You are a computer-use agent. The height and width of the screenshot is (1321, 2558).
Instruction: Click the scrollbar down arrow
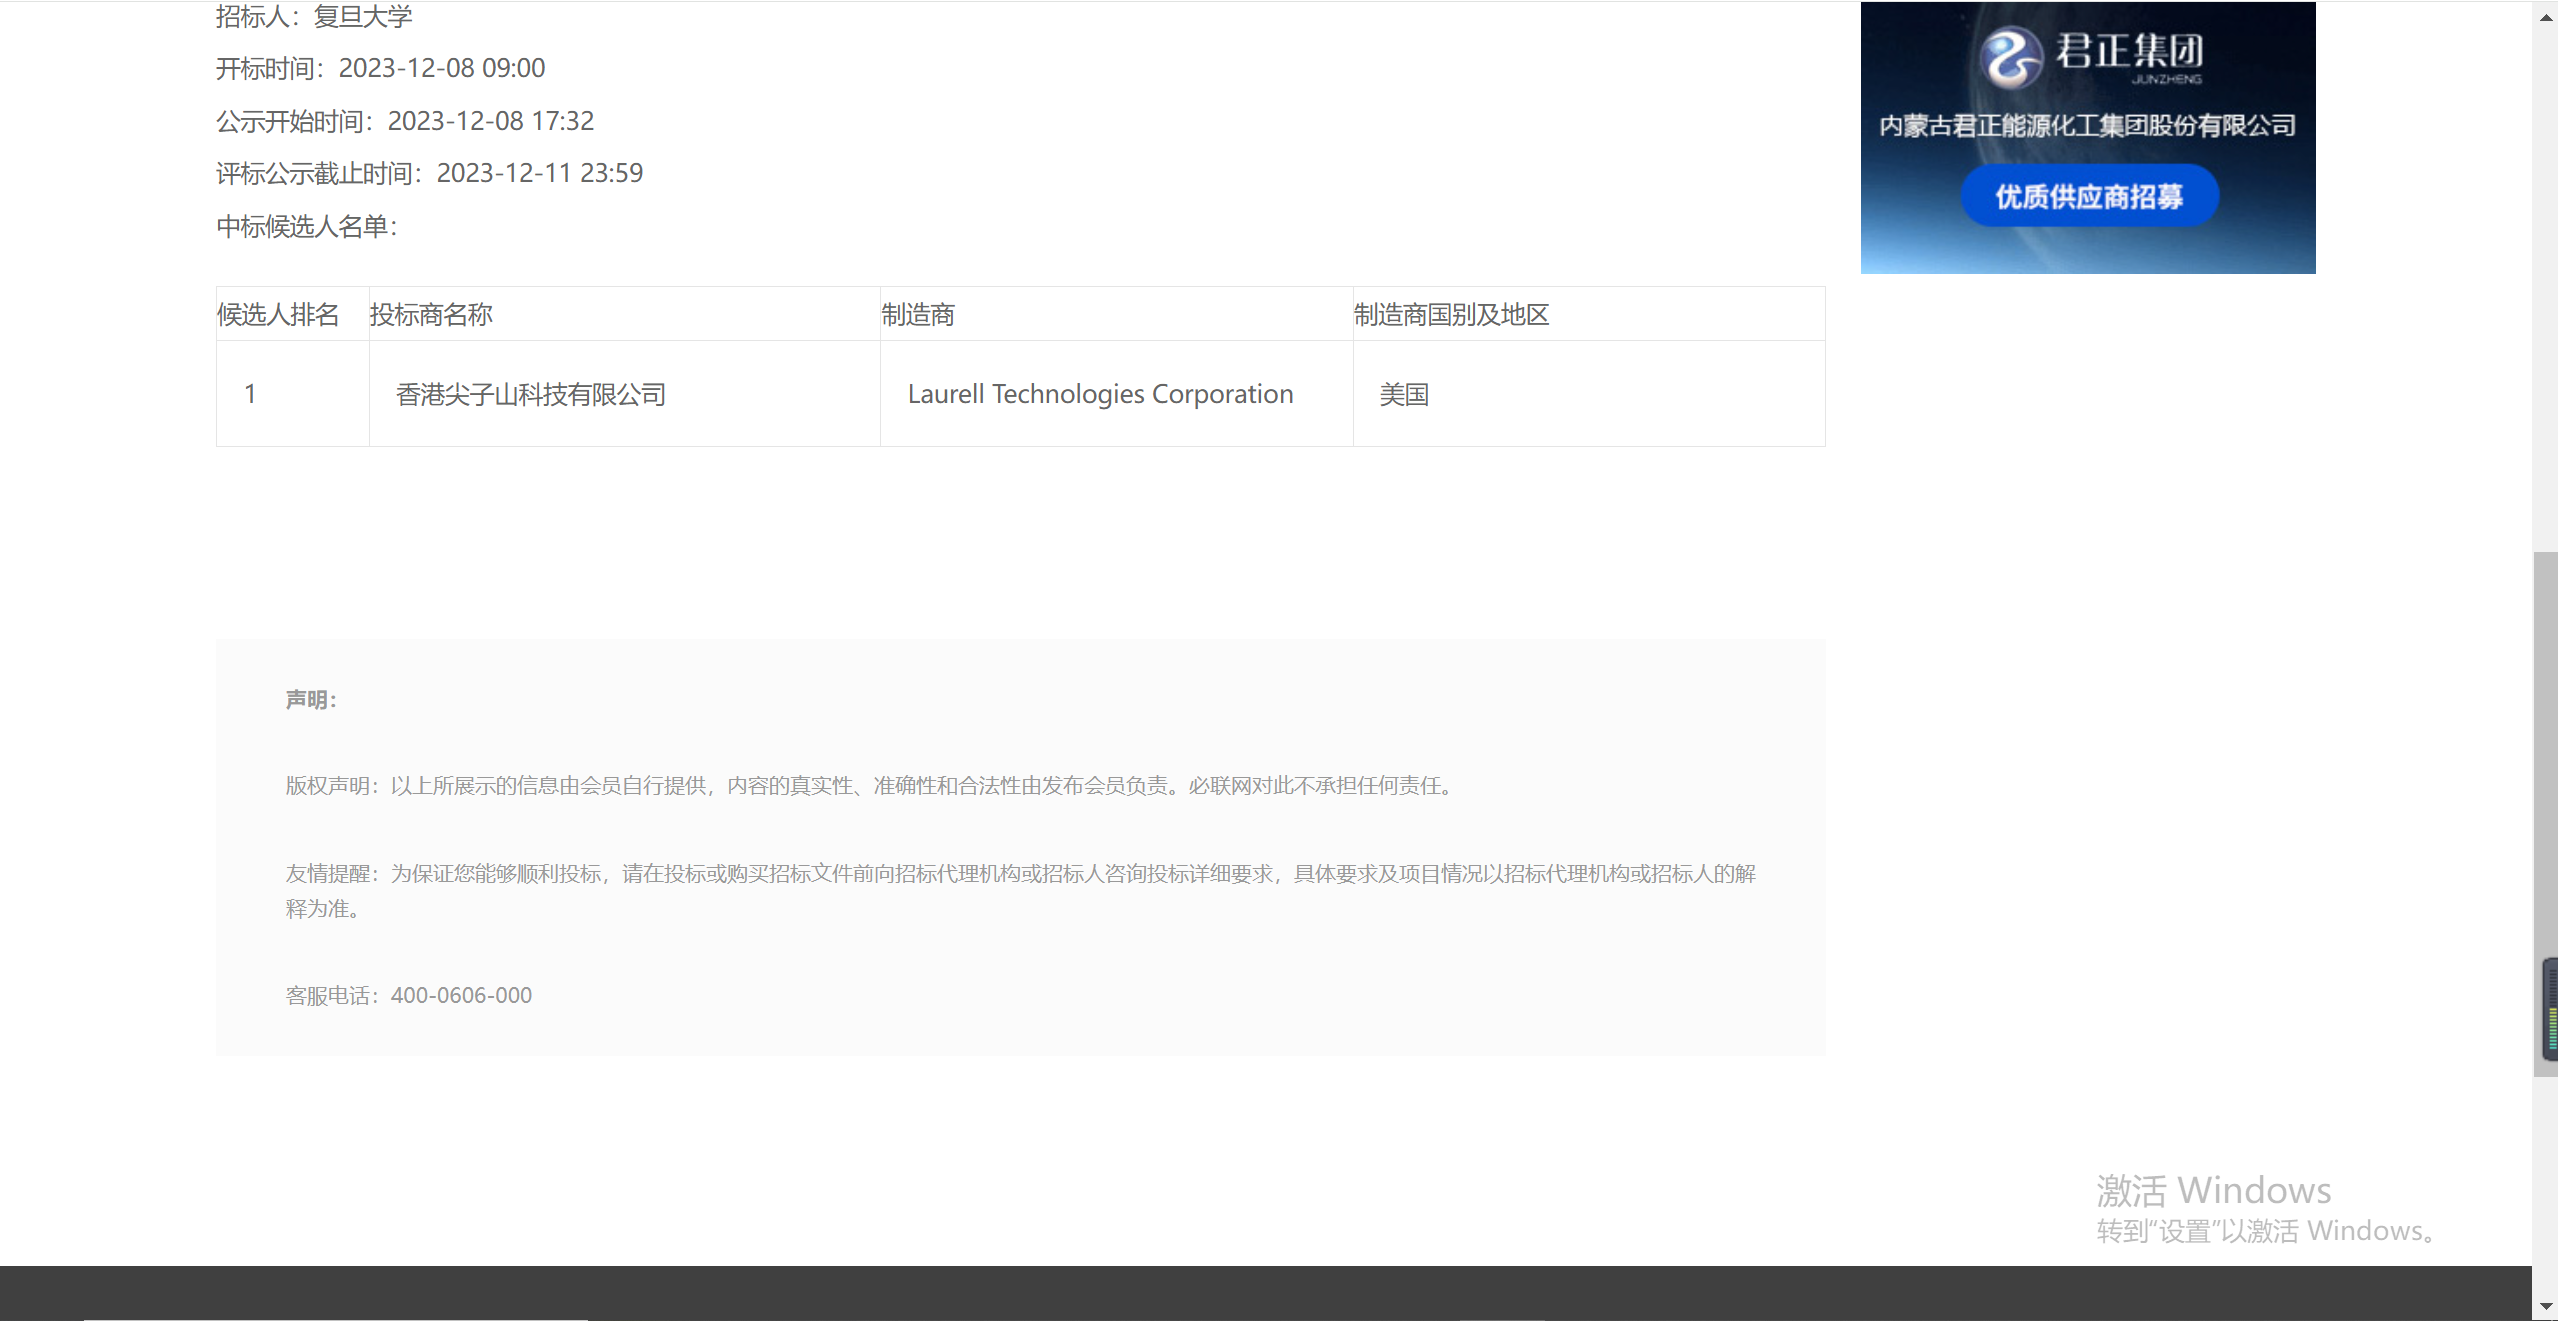(x=2545, y=1307)
